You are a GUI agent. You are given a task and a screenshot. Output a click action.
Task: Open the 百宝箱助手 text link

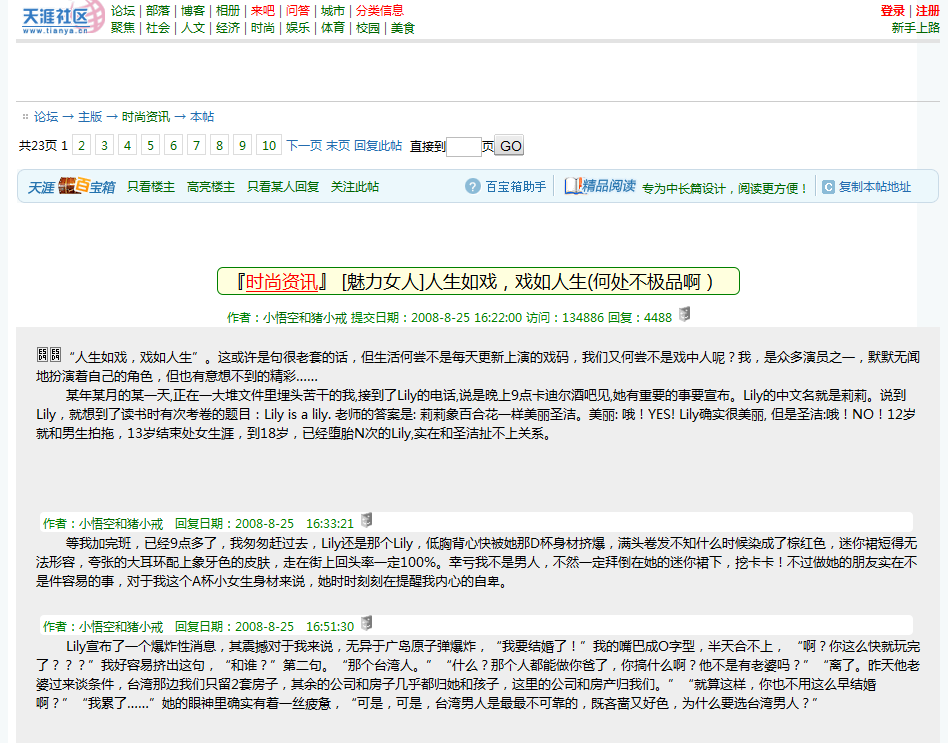pos(516,187)
